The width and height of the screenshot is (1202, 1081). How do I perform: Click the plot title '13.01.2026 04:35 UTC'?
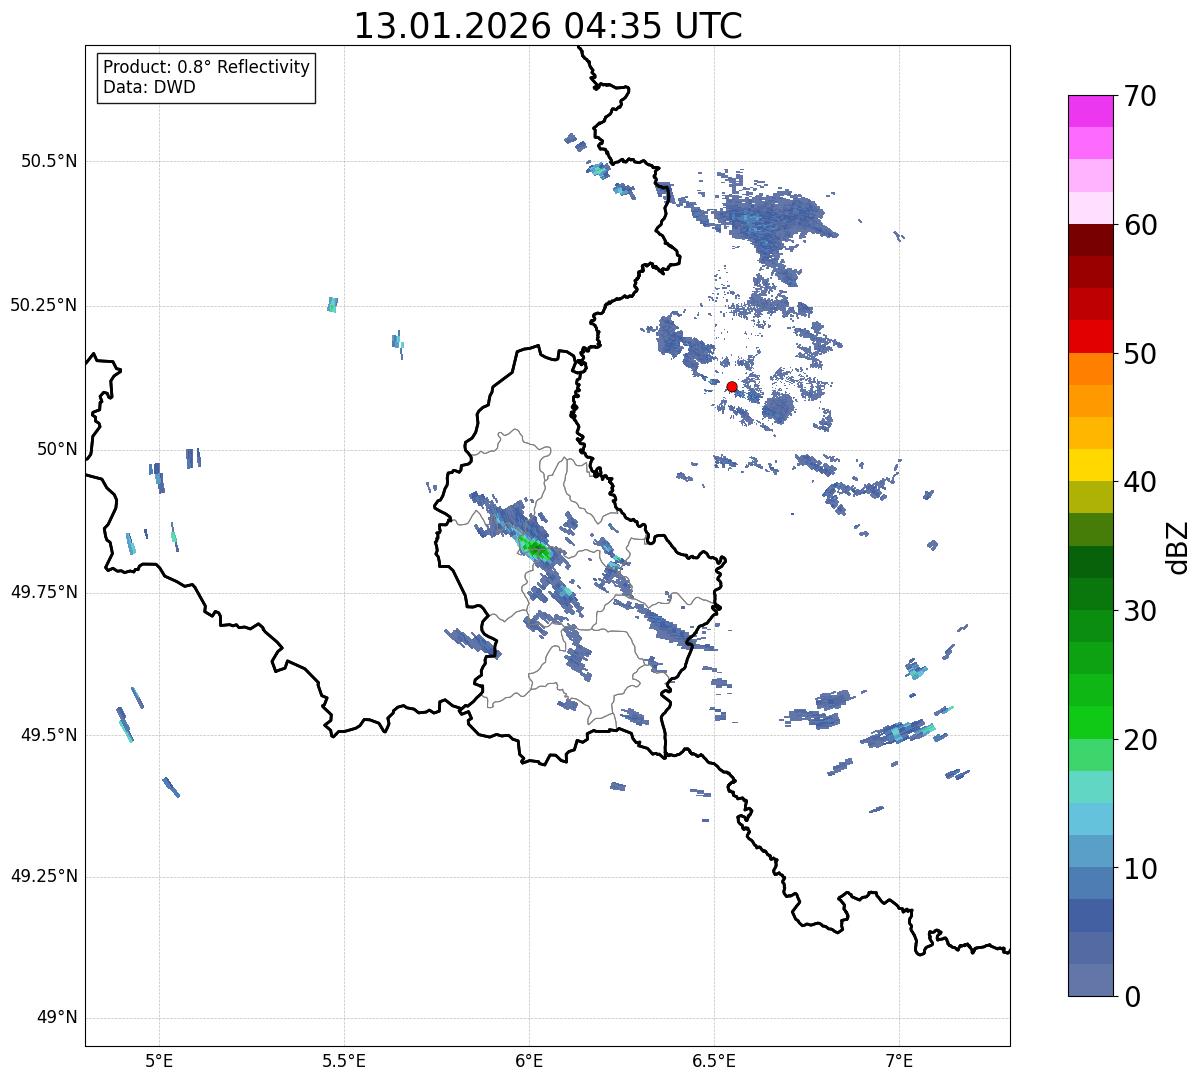[x=548, y=26]
